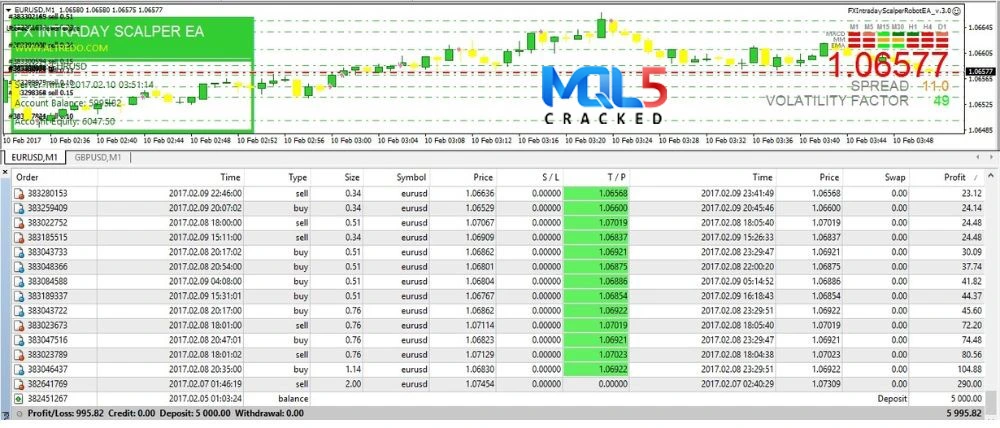Open the EURUSD,M1 chart dropdown triangle
1000x428 pixels.
(8, 10)
